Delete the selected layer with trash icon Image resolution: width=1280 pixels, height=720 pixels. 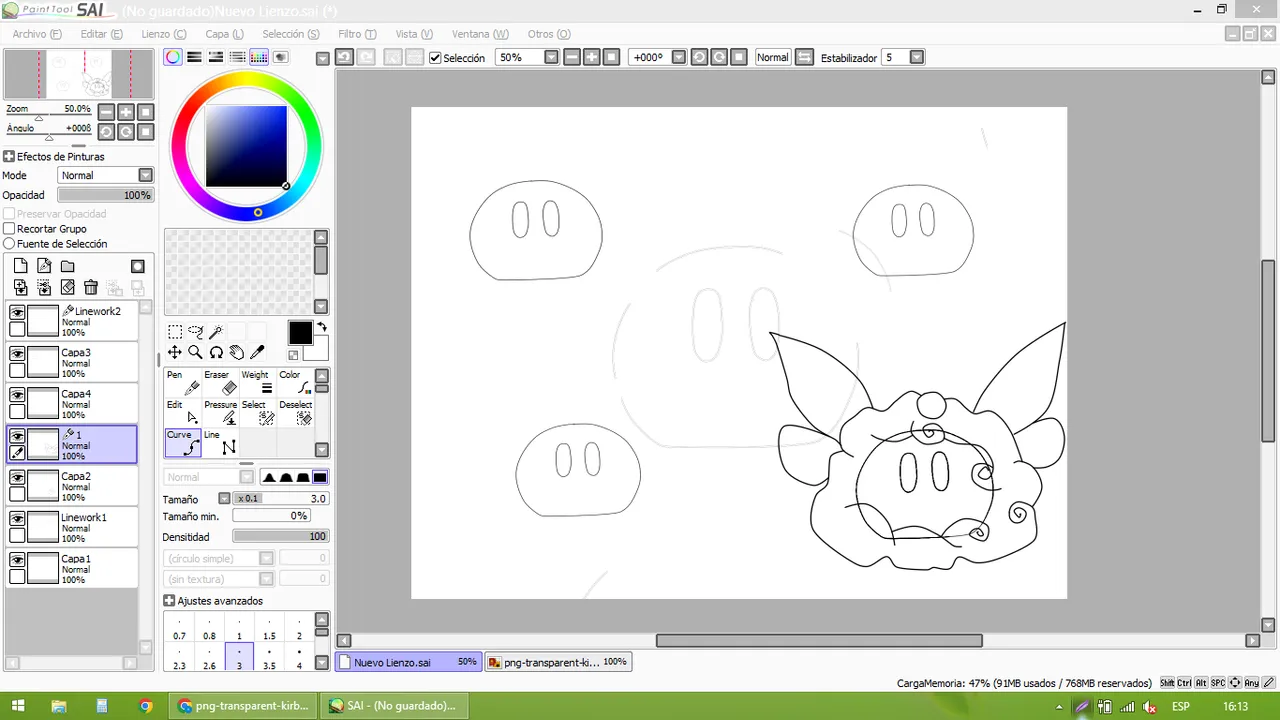[91, 287]
